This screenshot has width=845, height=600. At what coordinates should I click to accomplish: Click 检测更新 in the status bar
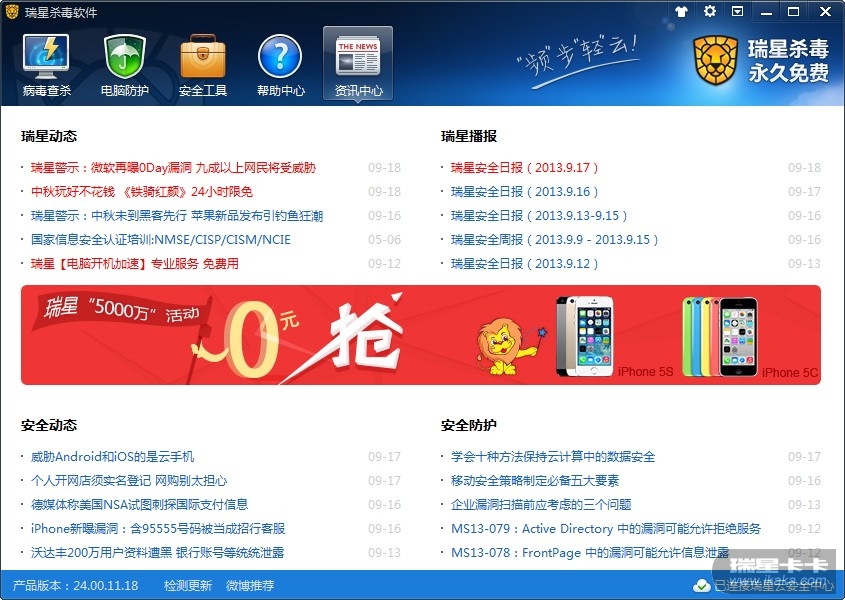[188, 585]
